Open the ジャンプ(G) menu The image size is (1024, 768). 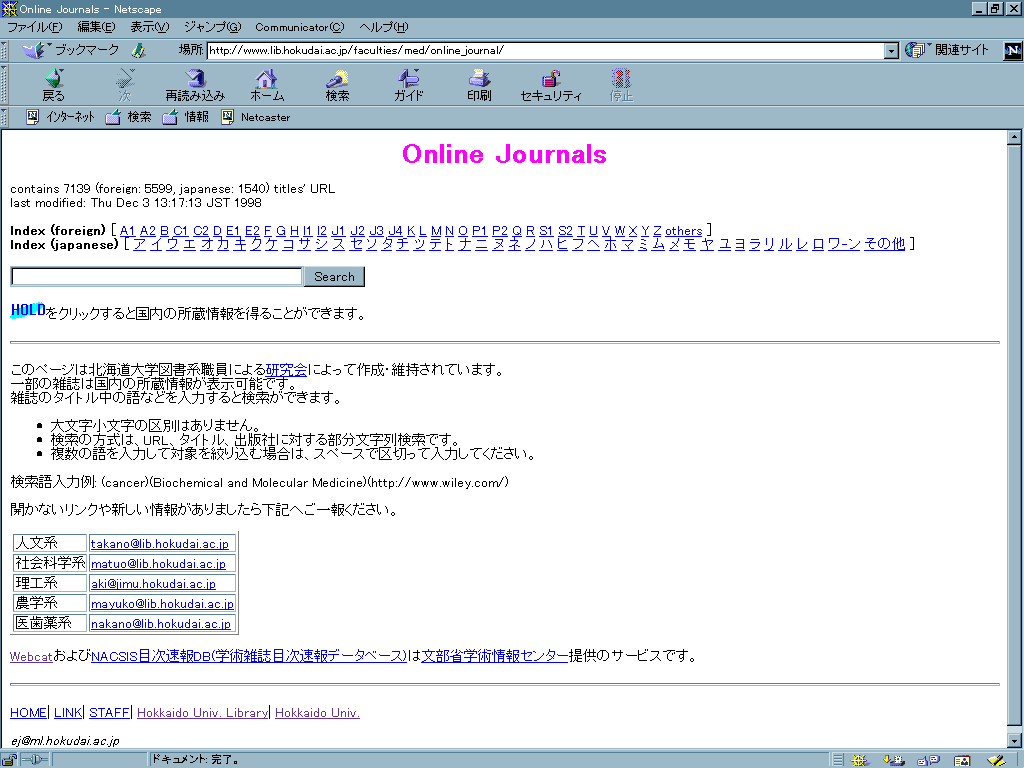click(213, 27)
